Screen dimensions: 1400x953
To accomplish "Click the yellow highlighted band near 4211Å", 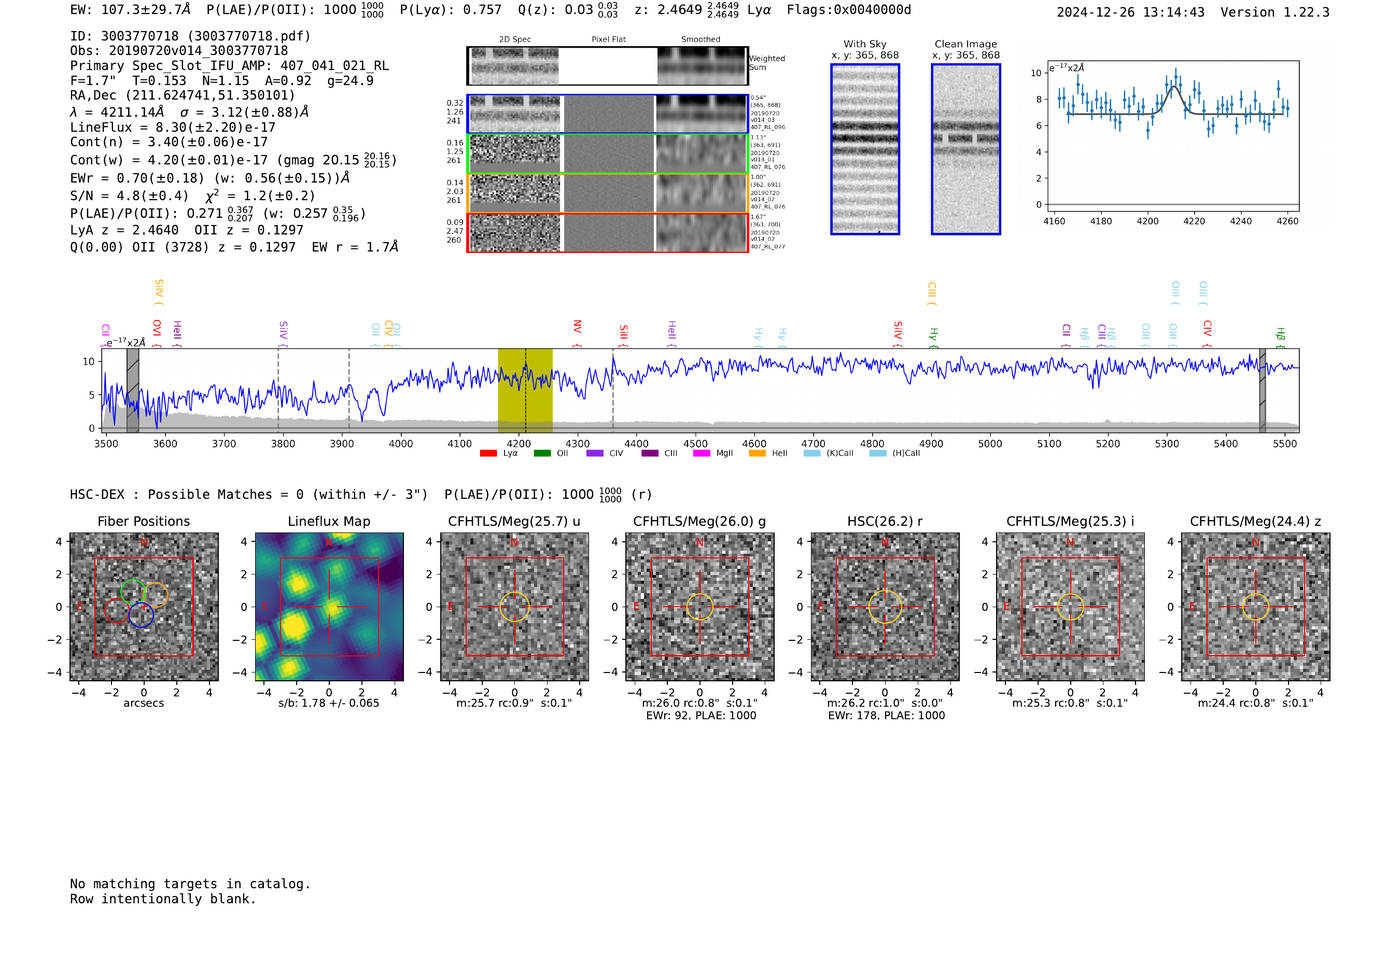I will tap(525, 390).
